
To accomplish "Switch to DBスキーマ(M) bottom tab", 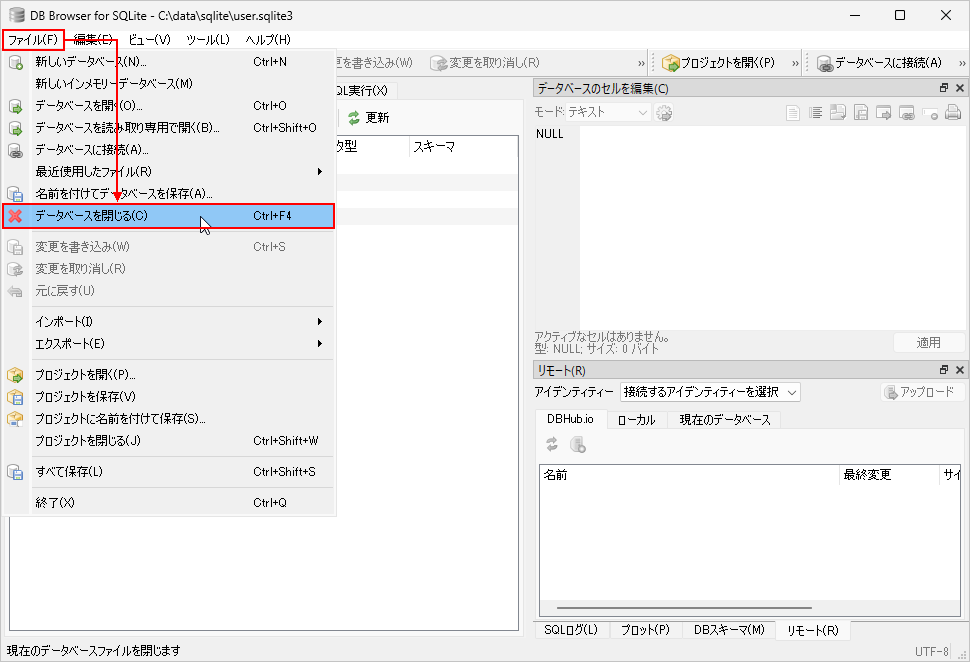I will coord(729,630).
